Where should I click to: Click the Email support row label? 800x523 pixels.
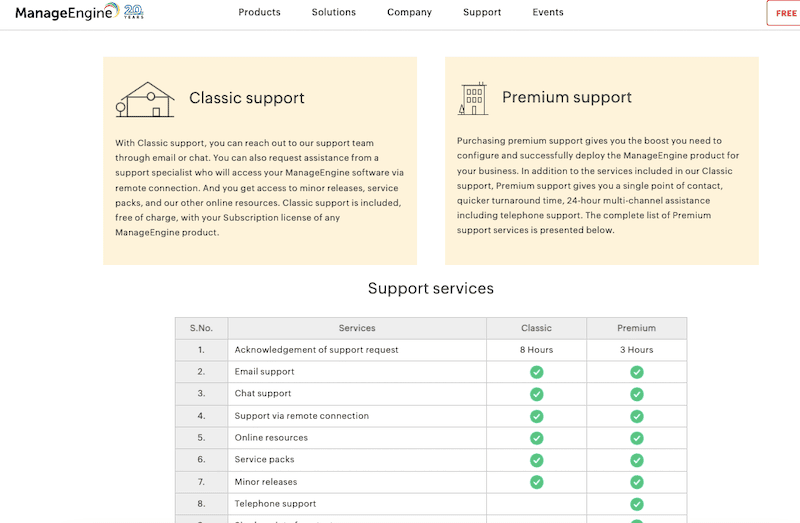point(264,372)
